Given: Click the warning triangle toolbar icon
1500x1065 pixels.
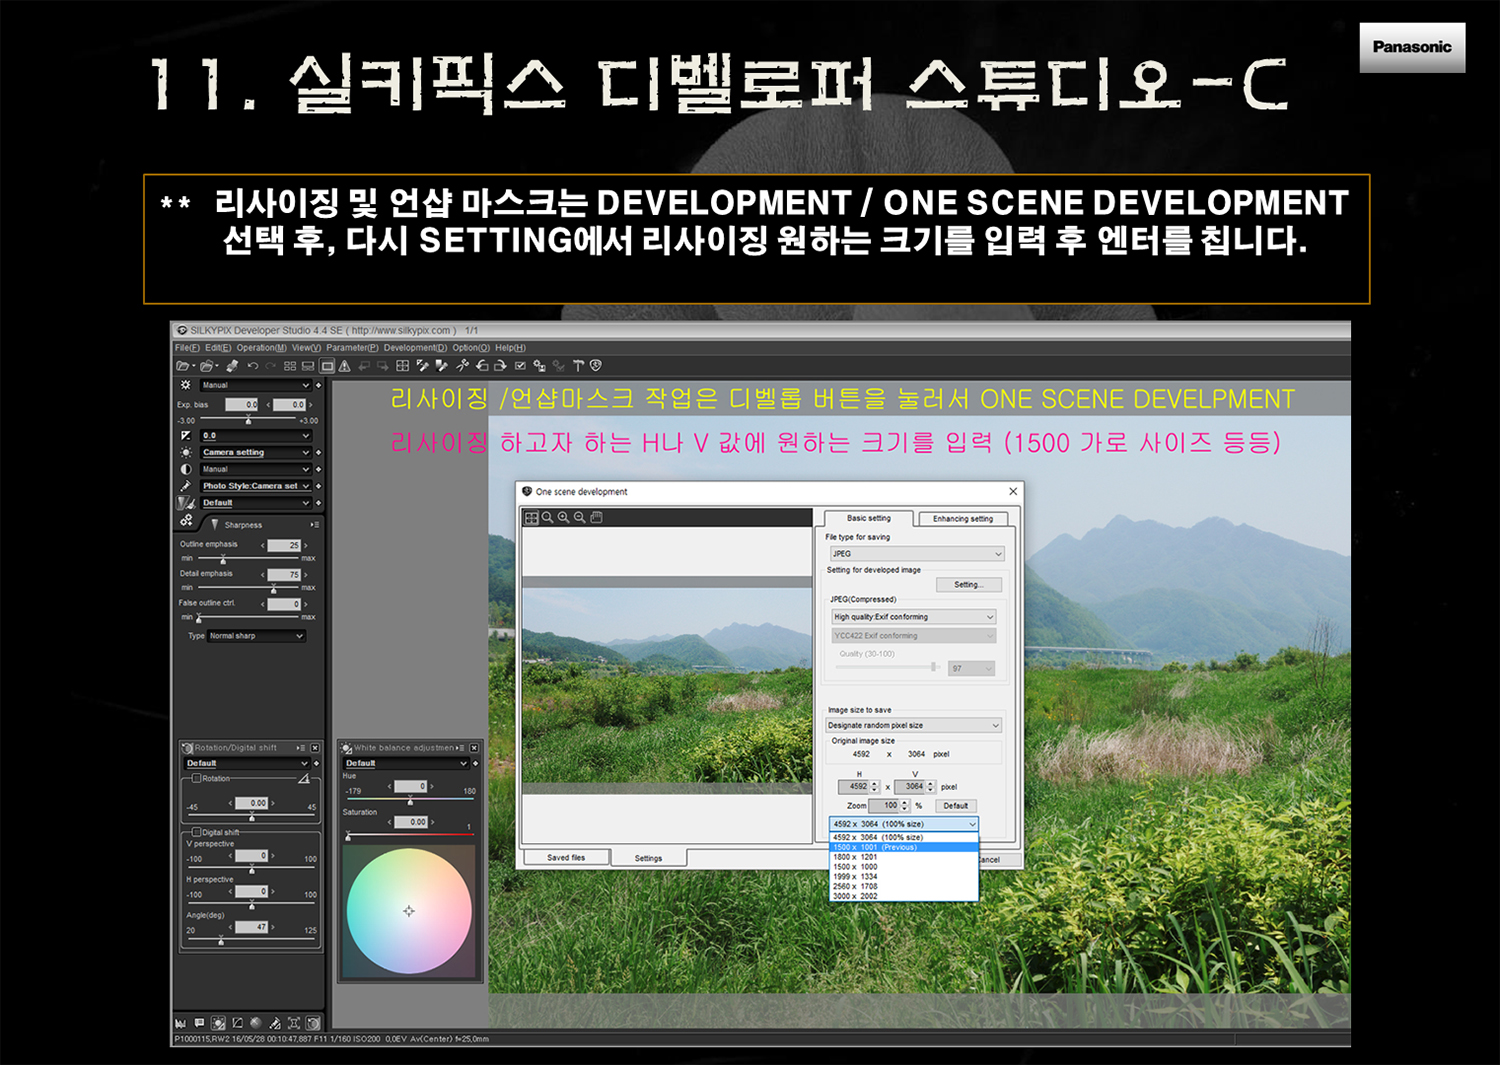Looking at the screenshot, I should [x=345, y=366].
